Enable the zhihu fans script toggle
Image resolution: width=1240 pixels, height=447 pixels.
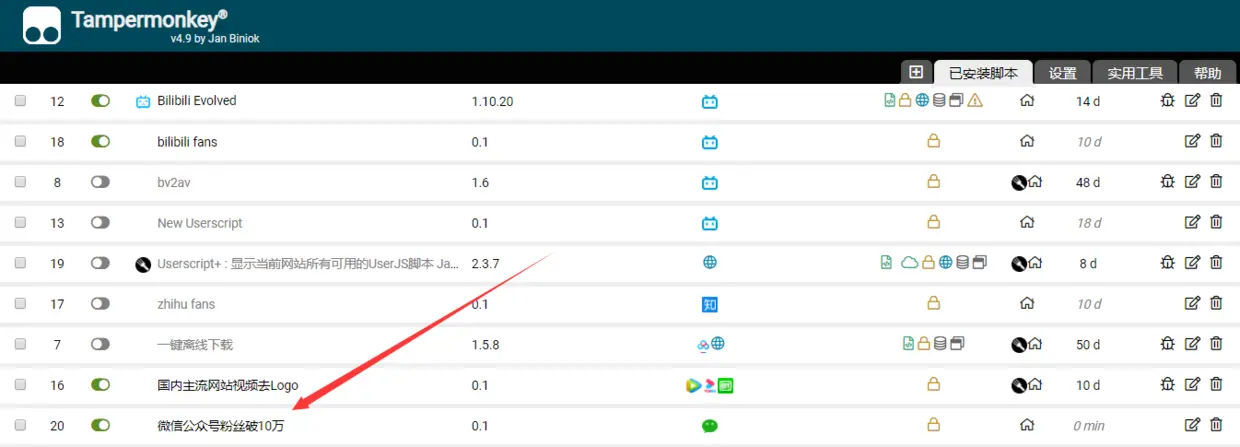click(100, 304)
